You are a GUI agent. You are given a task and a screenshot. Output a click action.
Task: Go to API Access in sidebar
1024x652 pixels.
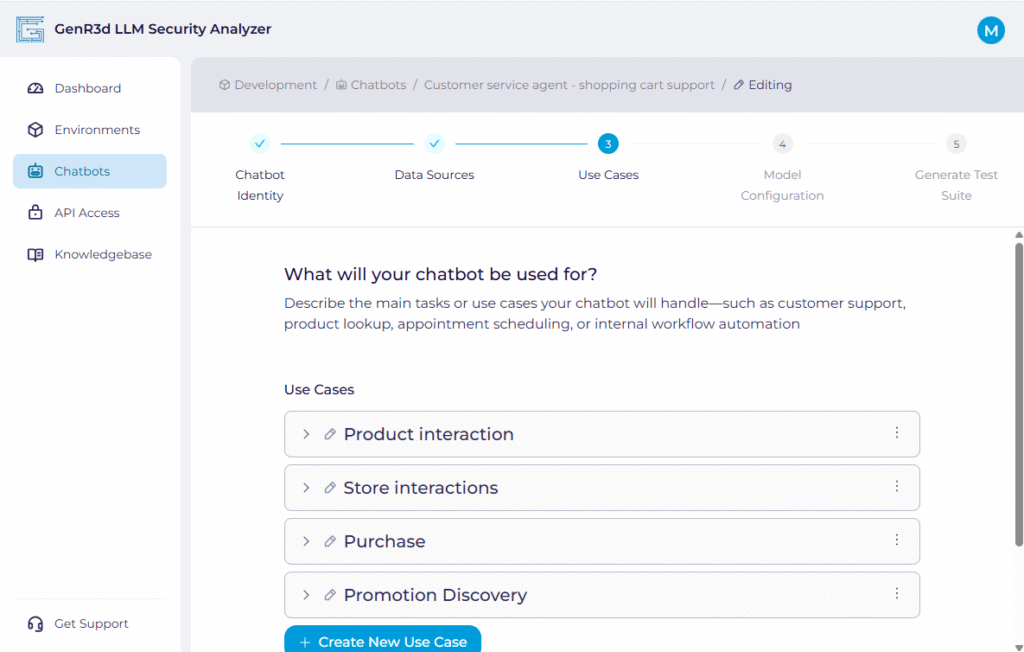point(87,213)
